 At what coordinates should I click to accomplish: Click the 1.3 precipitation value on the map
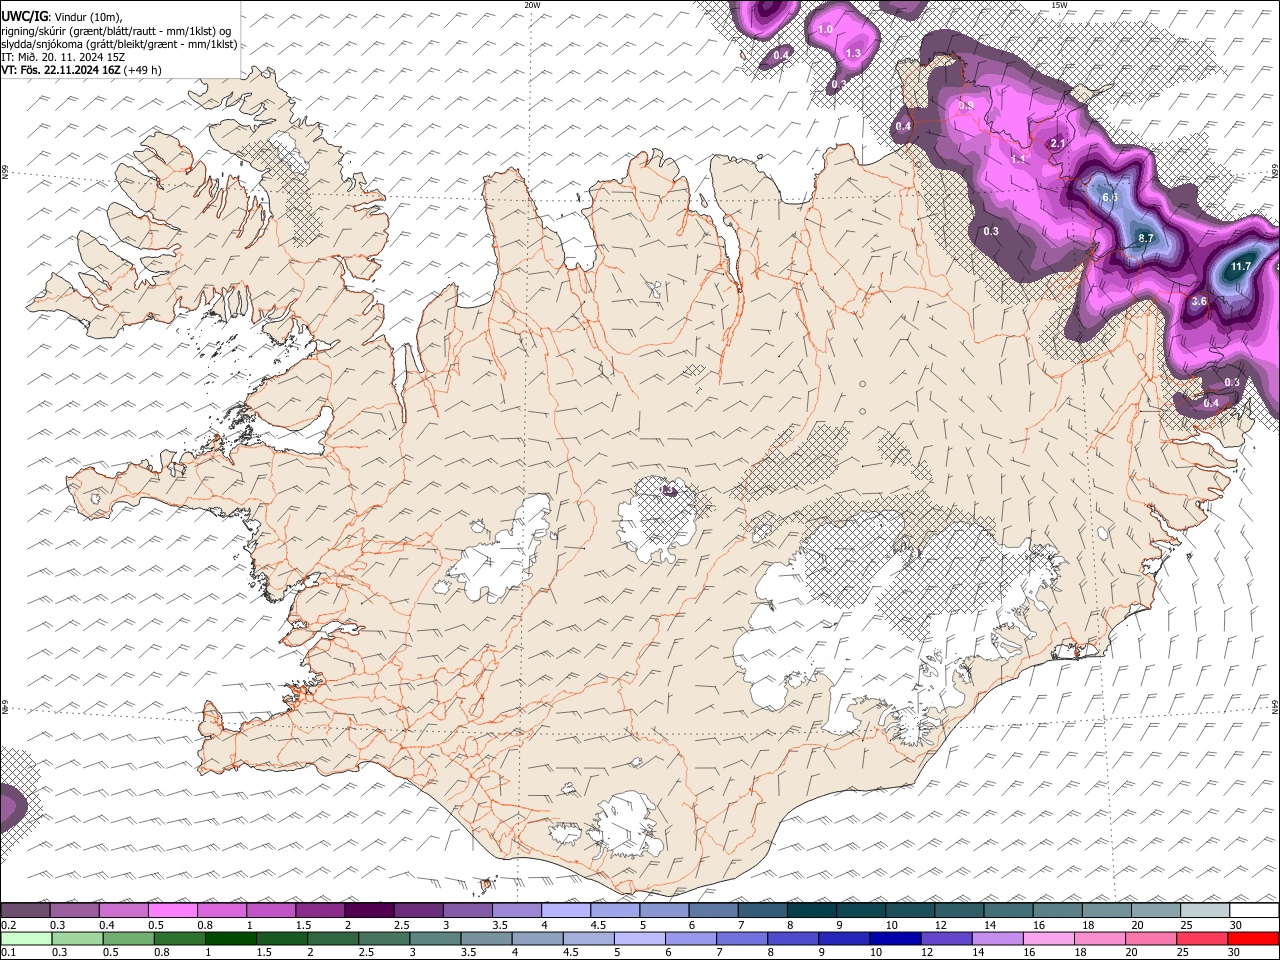[853, 54]
